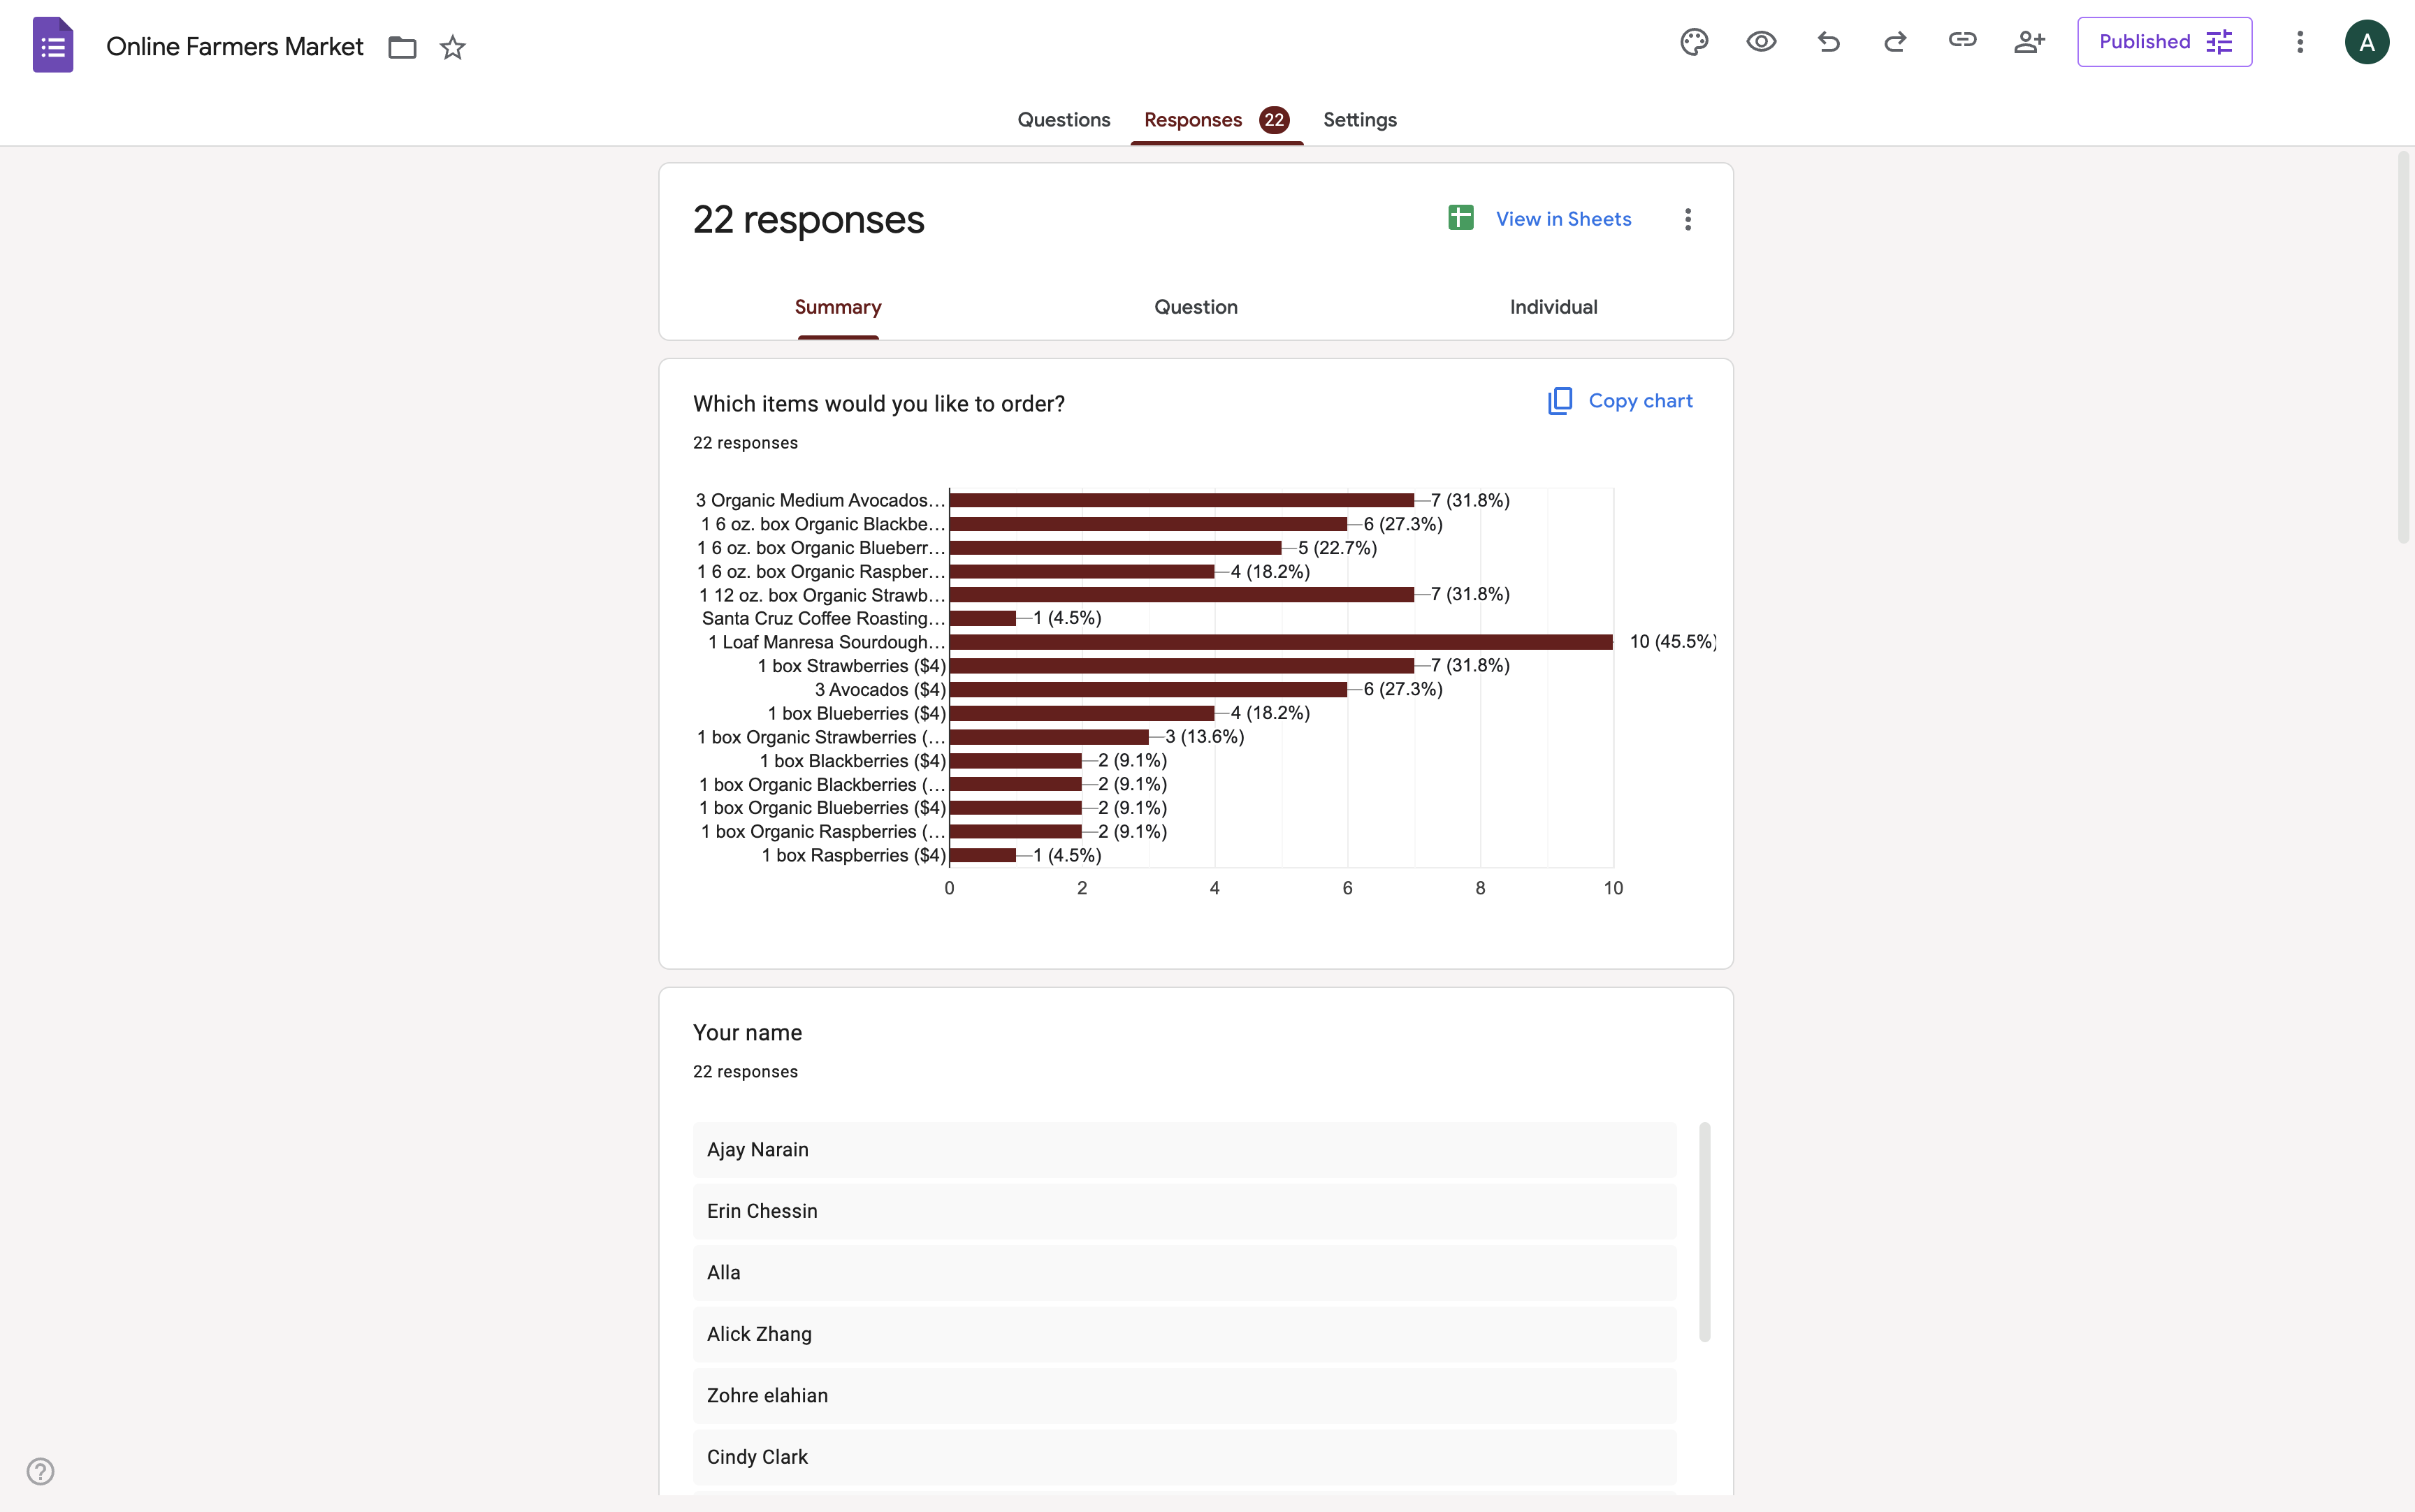The width and height of the screenshot is (2415, 1512).
Task: Open the Published options button
Action: coord(2164,42)
